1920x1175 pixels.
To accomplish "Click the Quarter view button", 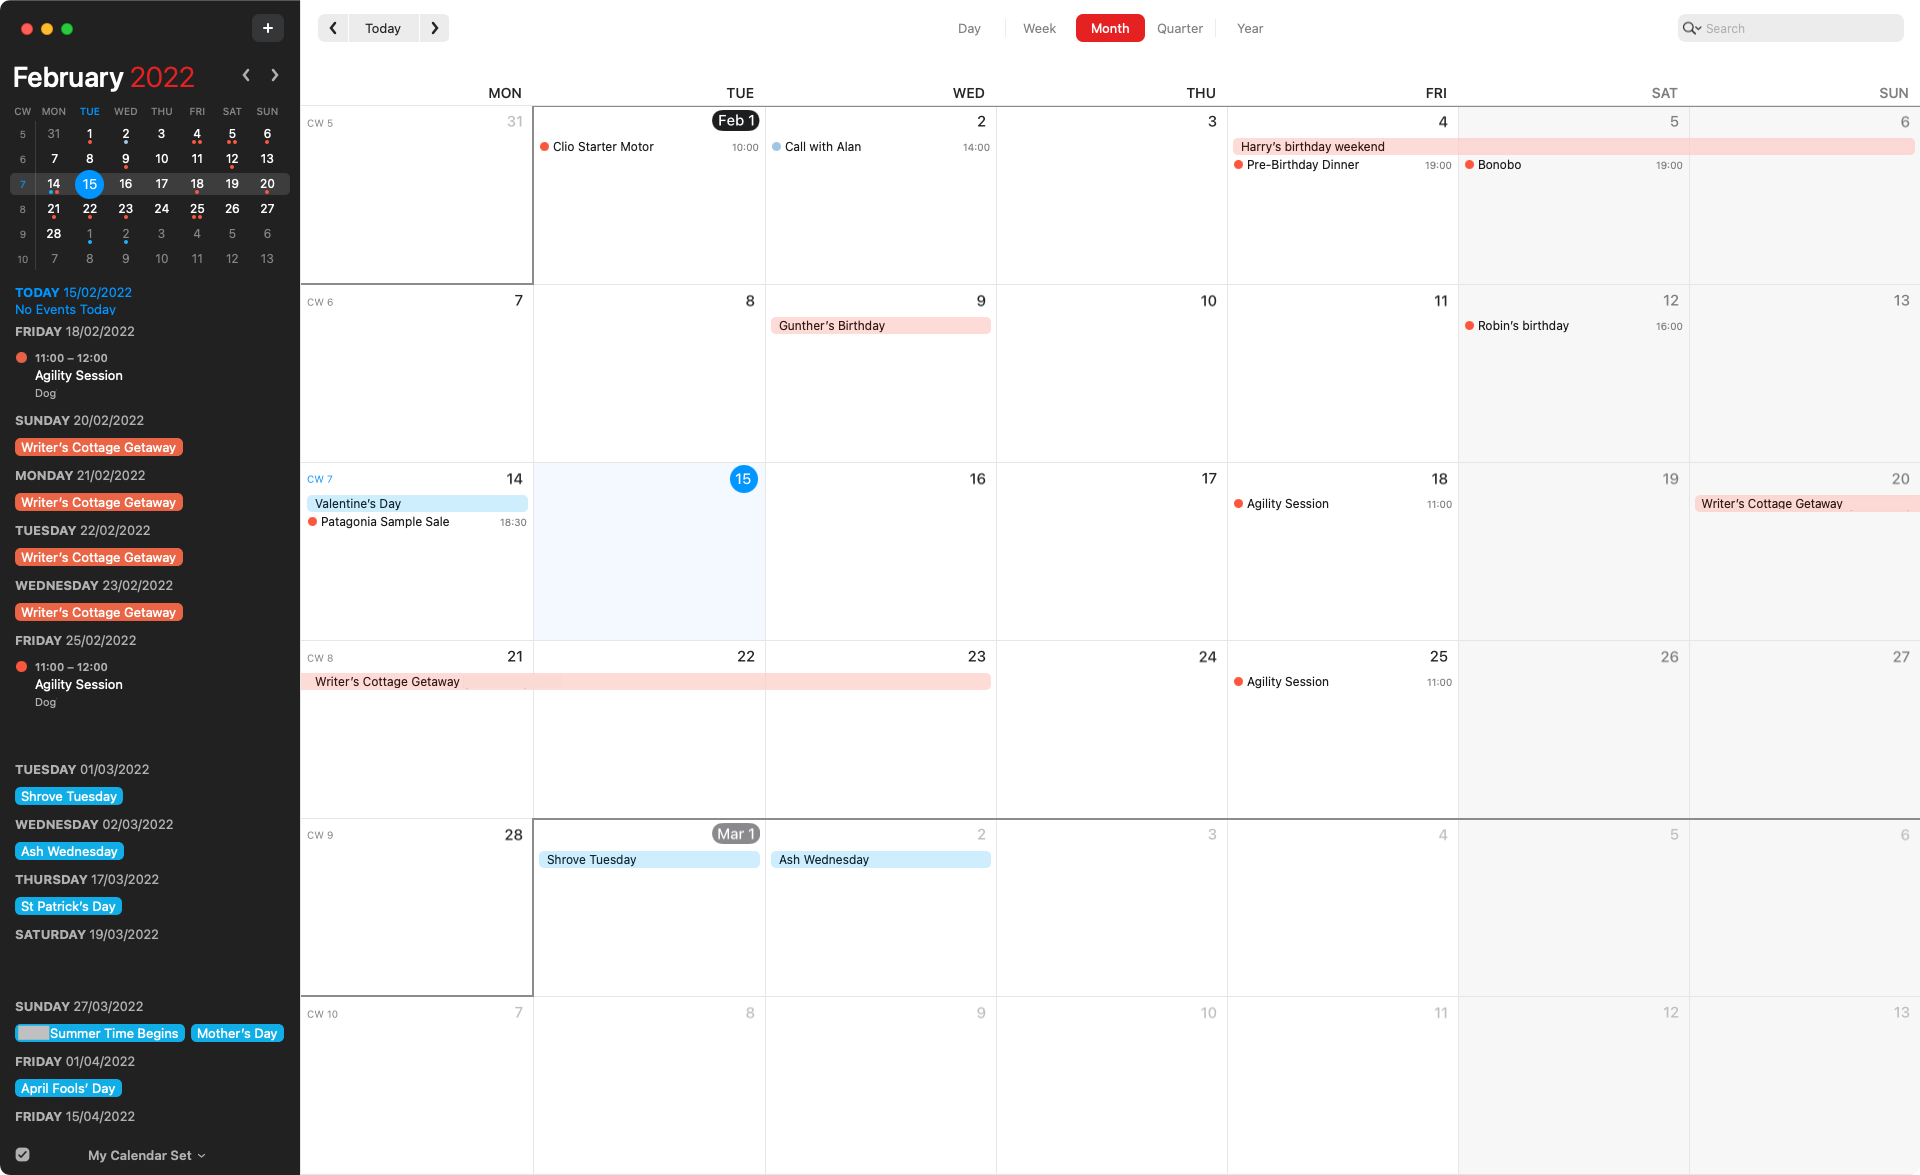I will click(x=1179, y=27).
